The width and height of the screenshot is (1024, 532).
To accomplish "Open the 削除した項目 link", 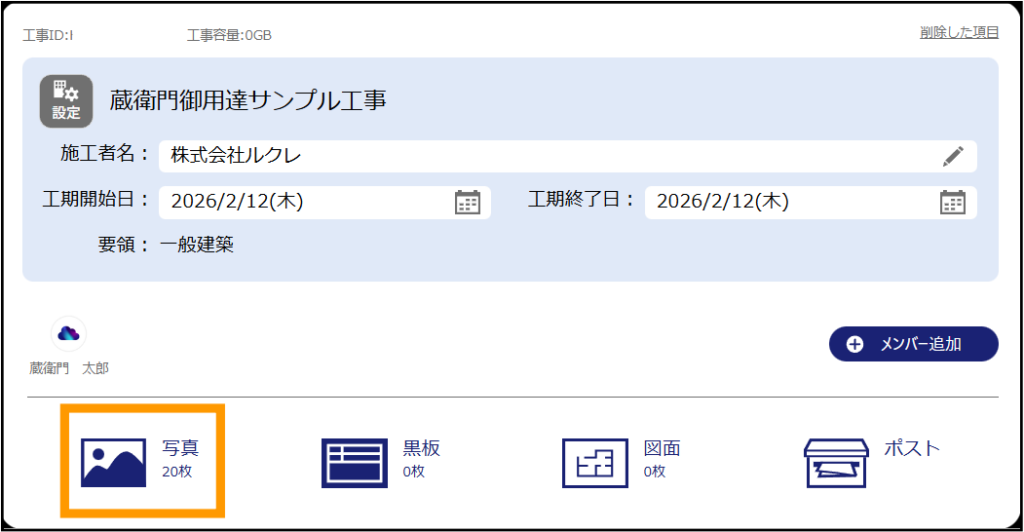I will pos(959,32).
